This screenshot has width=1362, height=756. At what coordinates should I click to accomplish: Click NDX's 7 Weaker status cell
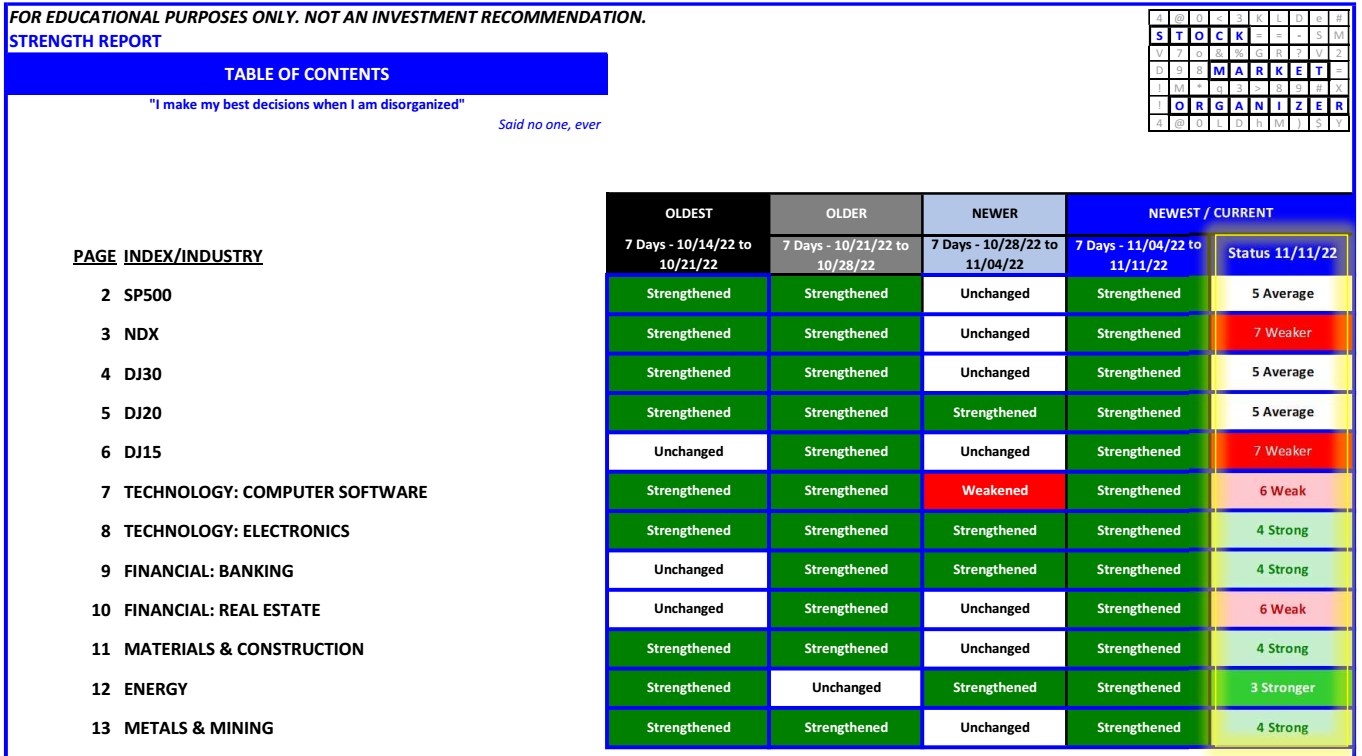pyautogui.click(x=1281, y=333)
